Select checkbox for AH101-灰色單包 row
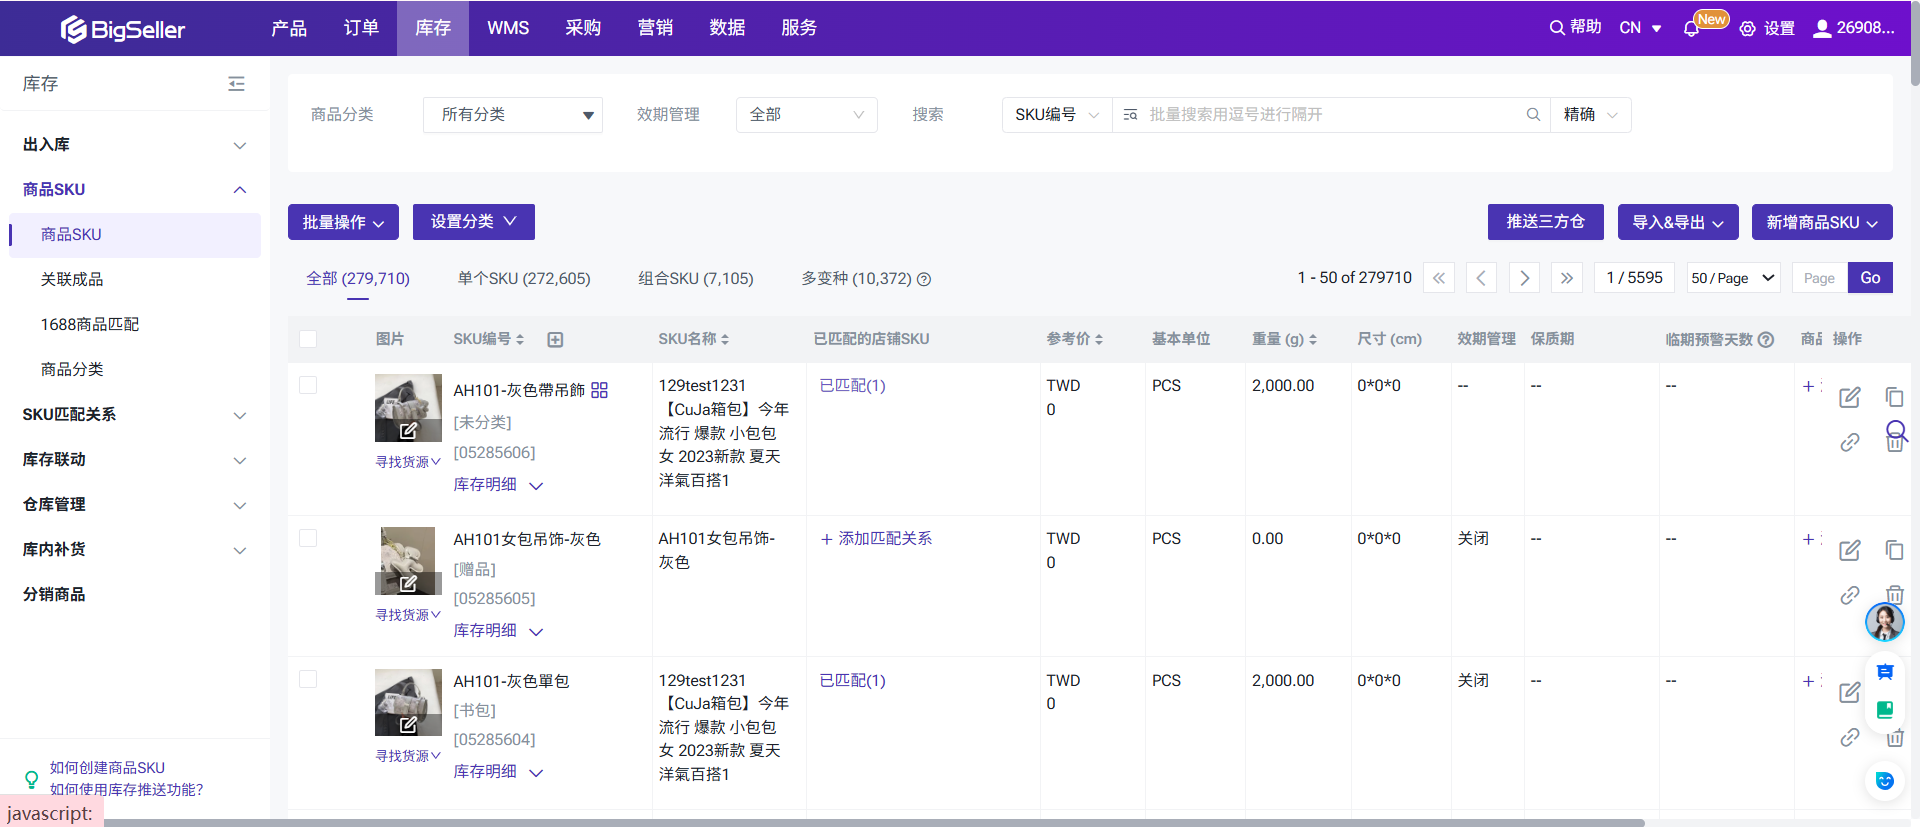 click(308, 680)
